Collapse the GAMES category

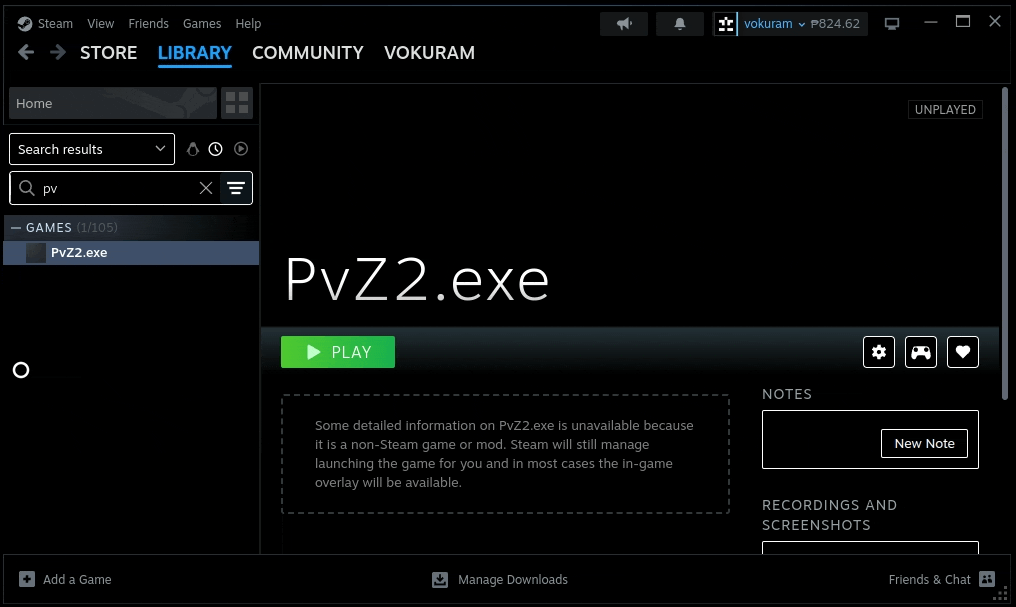click(x=16, y=228)
